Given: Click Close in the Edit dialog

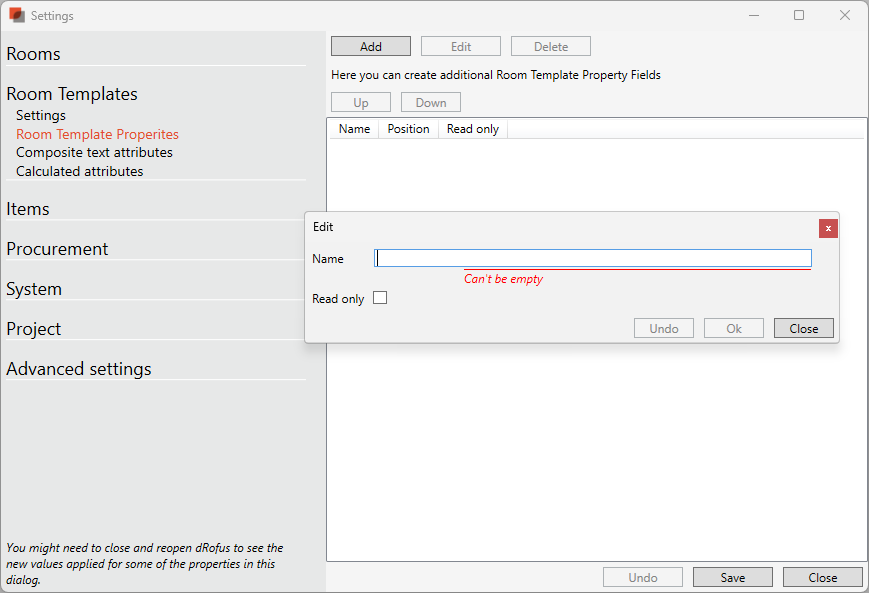Looking at the screenshot, I should 803,328.
